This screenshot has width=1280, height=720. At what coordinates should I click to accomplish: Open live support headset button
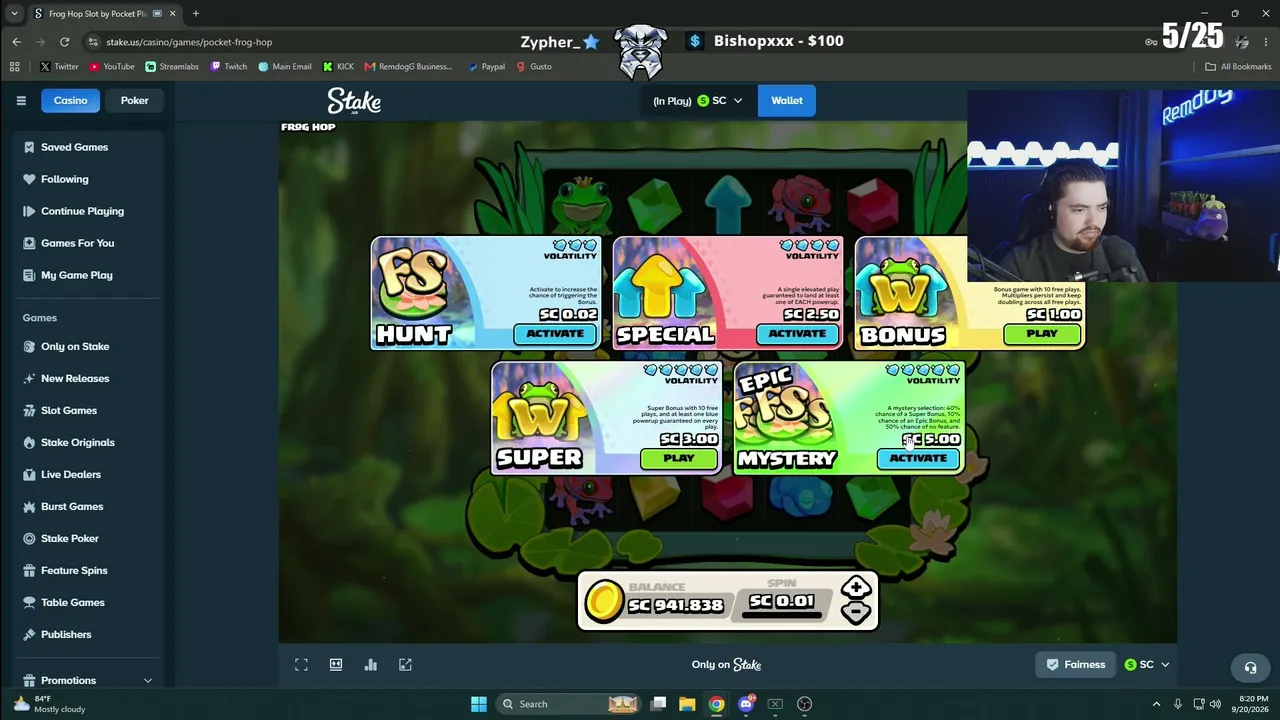tap(1250, 667)
